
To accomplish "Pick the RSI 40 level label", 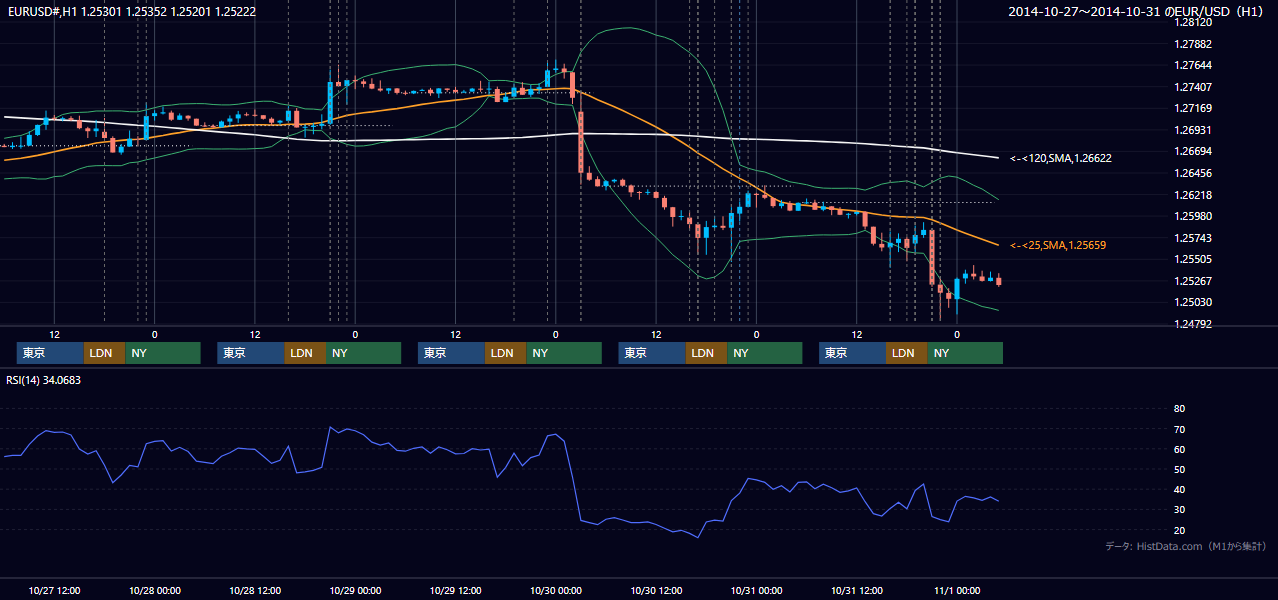I will (1179, 490).
